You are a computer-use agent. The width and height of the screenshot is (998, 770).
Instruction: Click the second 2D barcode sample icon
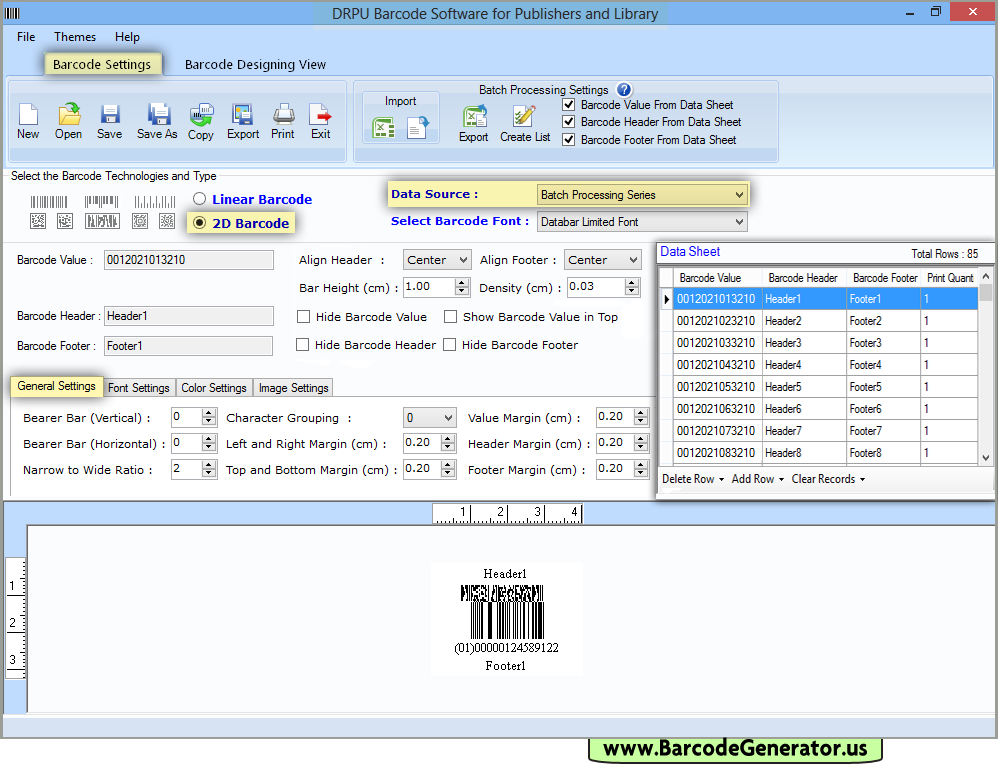pos(64,221)
